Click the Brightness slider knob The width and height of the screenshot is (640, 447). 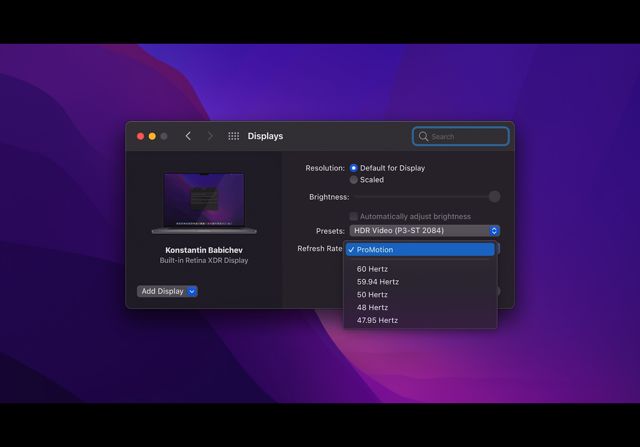tap(494, 197)
